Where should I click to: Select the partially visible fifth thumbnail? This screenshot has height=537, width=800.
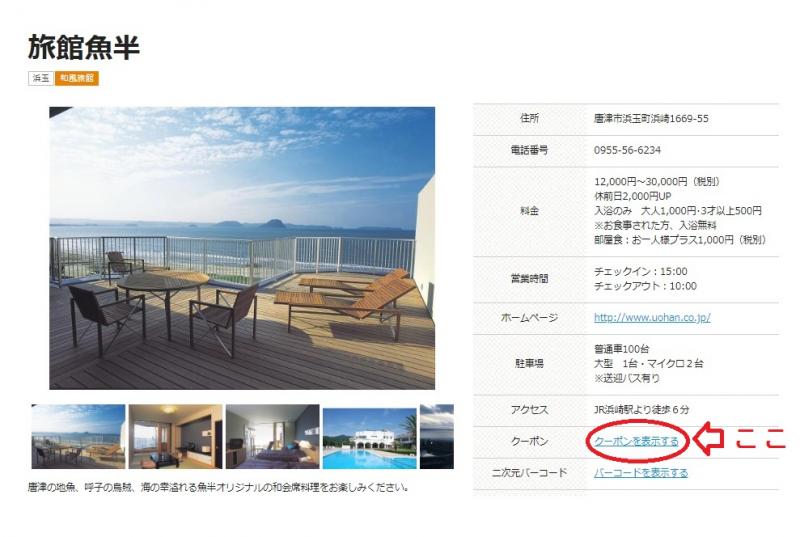437,436
